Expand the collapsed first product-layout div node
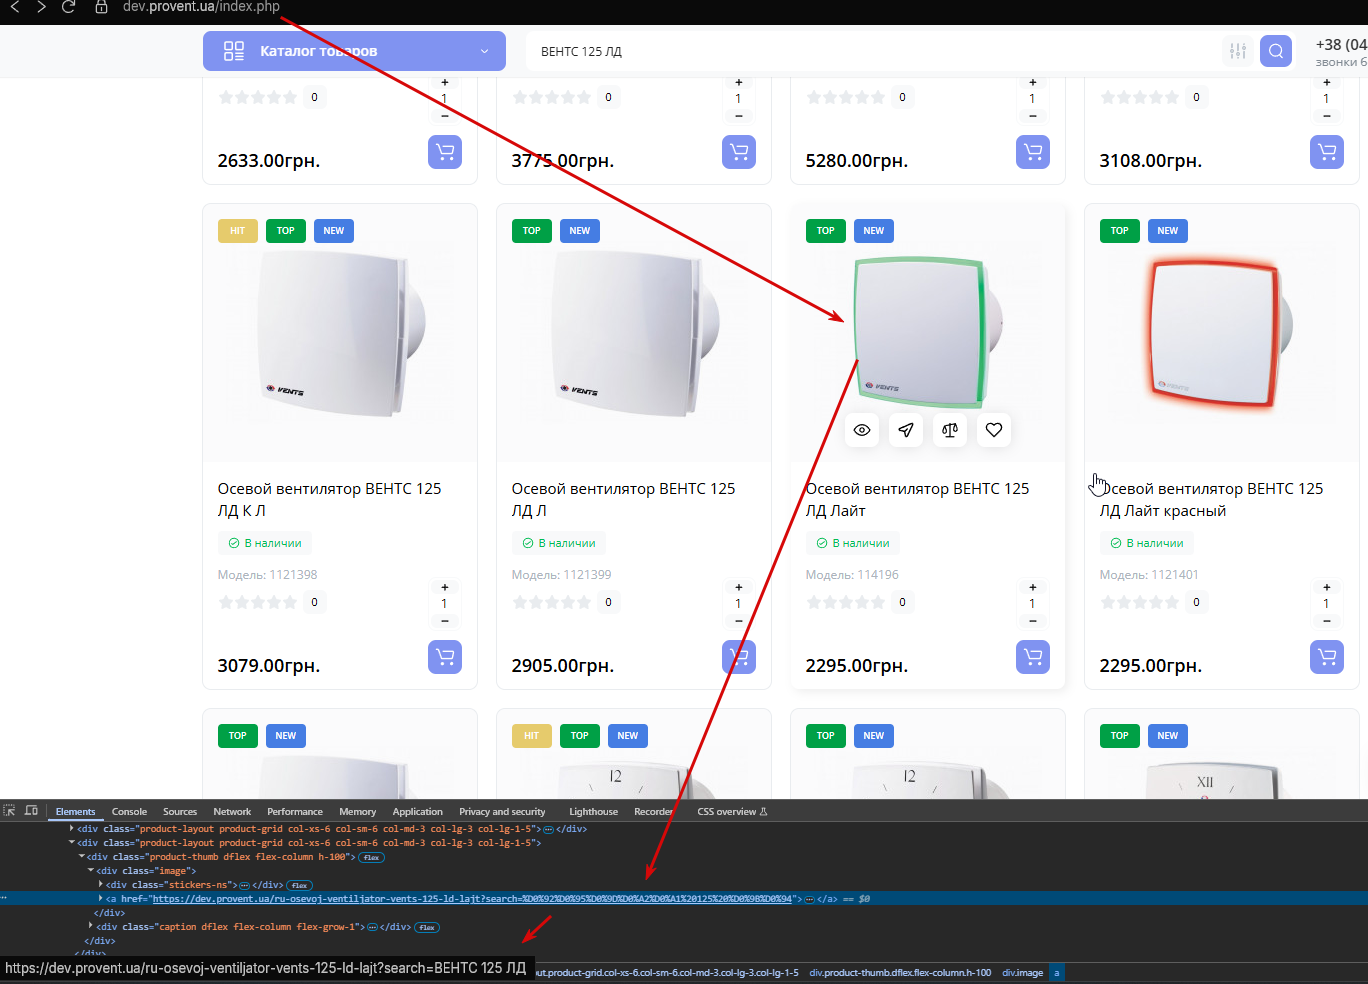 pos(71,828)
